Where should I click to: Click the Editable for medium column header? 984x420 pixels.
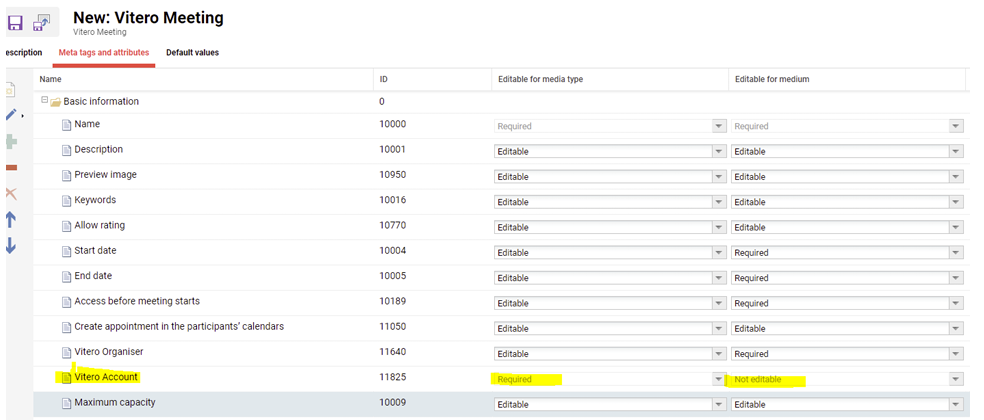(x=772, y=79)
